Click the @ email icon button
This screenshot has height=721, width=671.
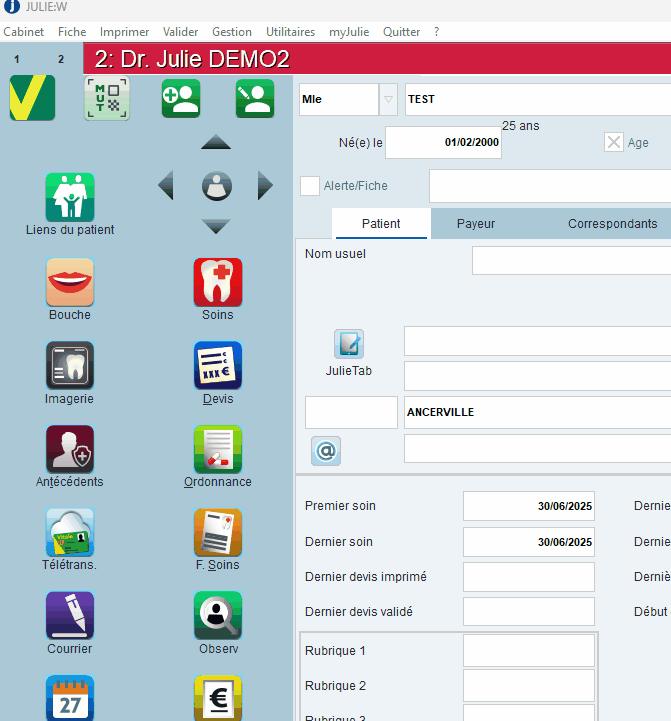coord(326,451)
